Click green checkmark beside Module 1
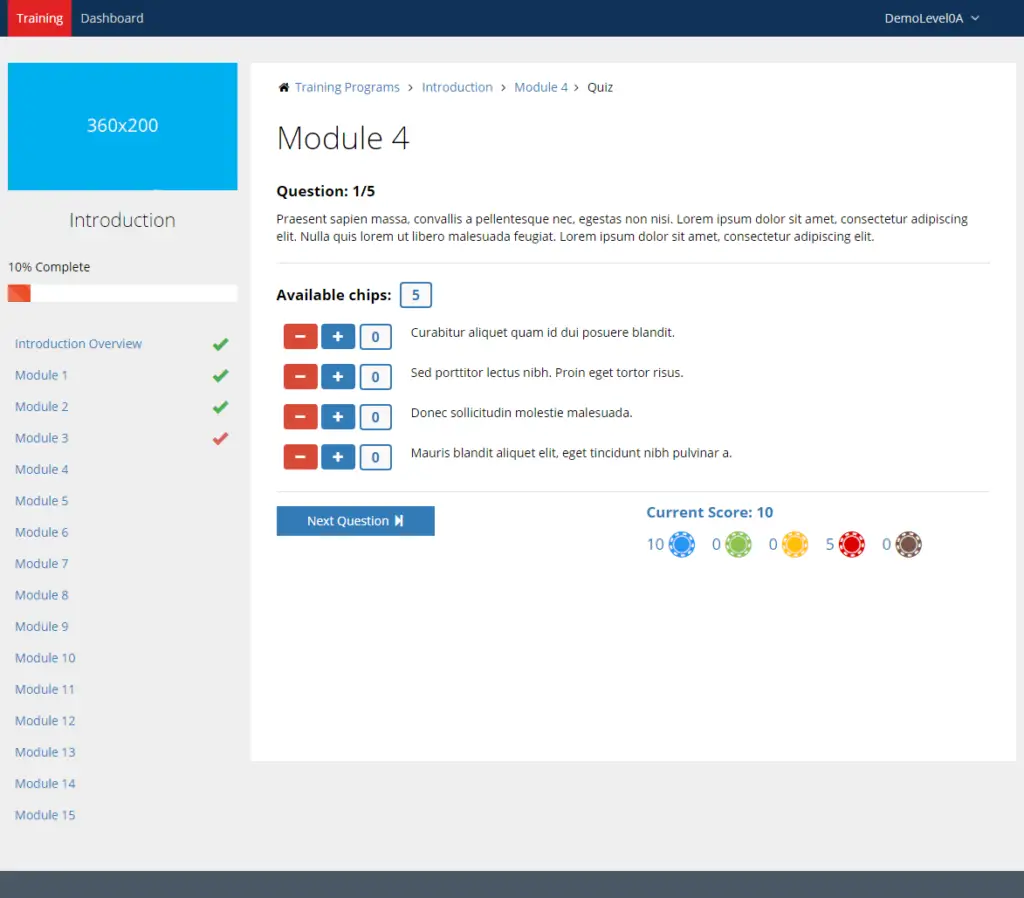This screenshot has width=1024, height=898. click(x=221, y=376)
